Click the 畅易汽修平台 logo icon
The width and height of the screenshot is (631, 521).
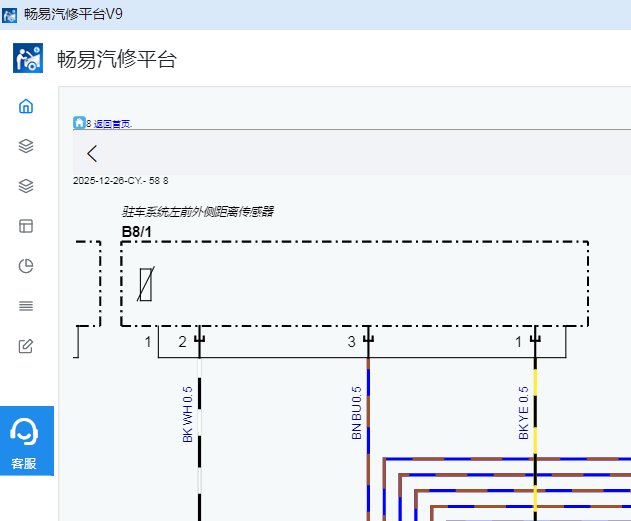(x=28, y=58)
